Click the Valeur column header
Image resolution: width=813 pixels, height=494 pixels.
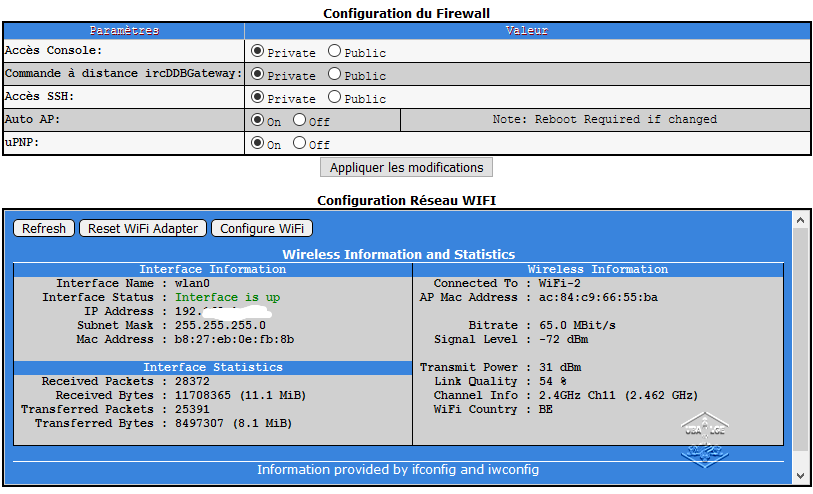click(x=527, y=31)
